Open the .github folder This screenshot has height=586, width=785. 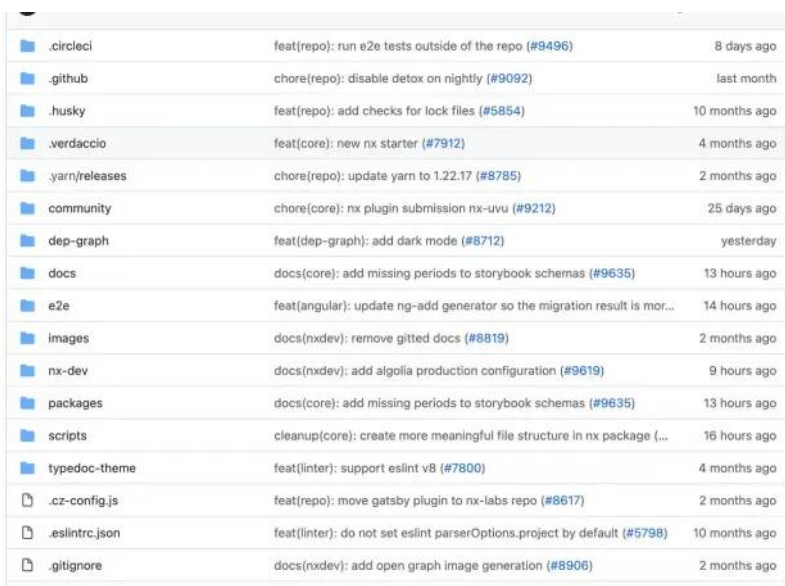[68, 79]
